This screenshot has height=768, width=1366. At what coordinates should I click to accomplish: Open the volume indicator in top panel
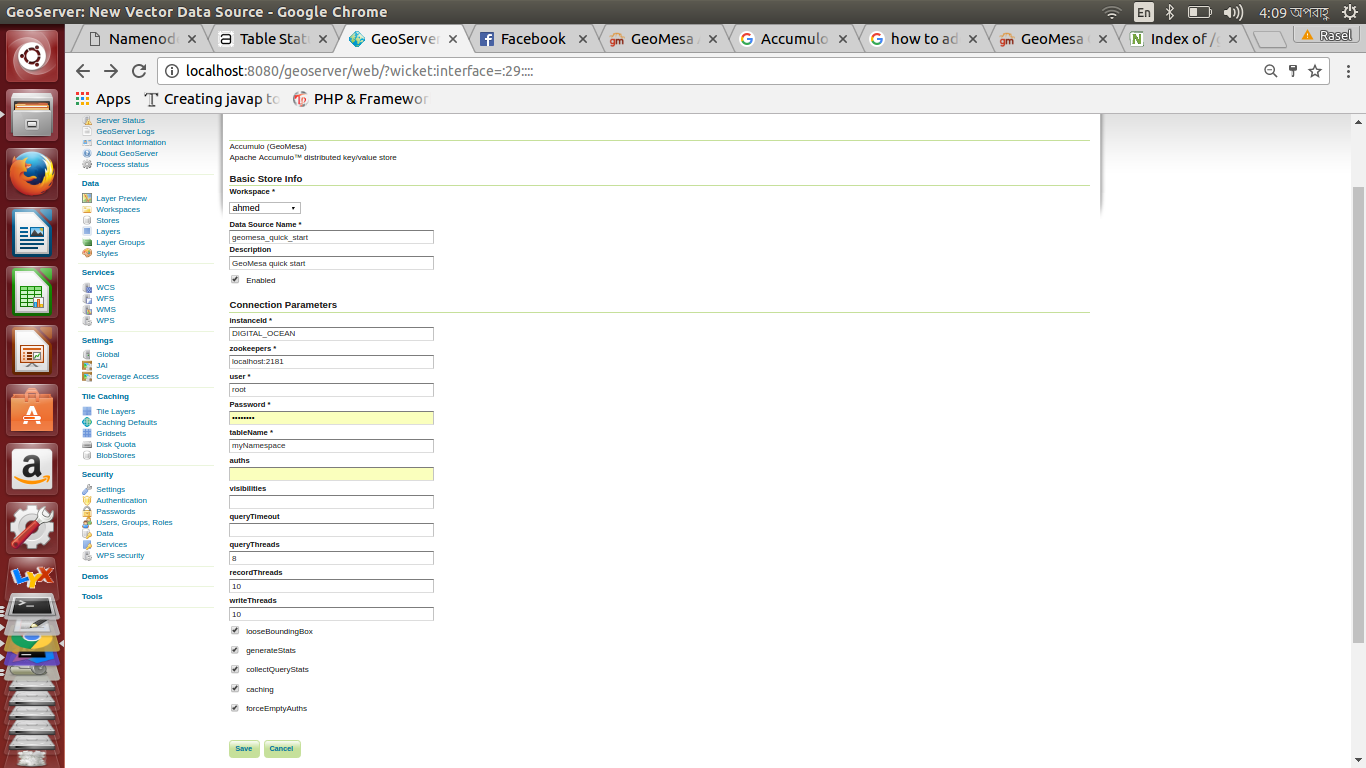[1233, 12]
